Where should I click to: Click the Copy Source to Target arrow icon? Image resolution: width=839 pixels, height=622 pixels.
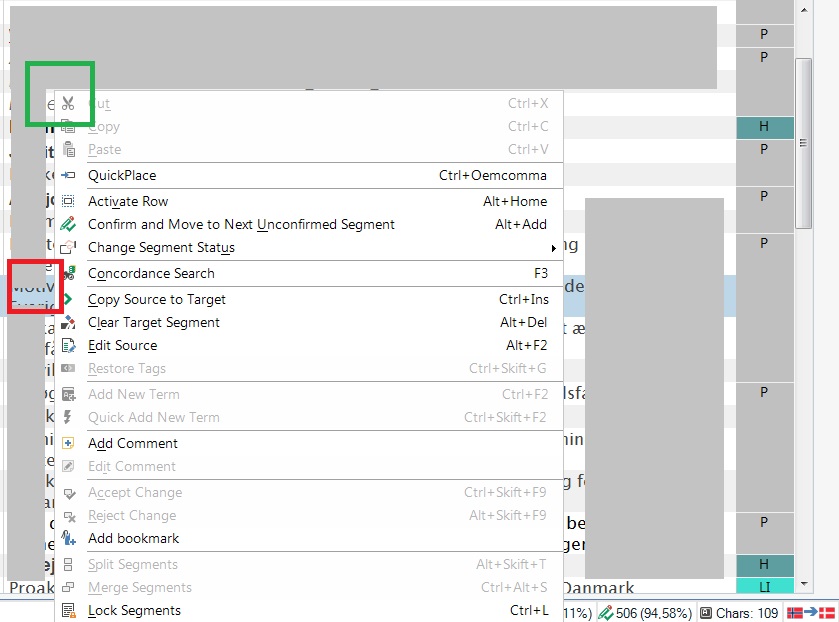[x=68, y=299]
